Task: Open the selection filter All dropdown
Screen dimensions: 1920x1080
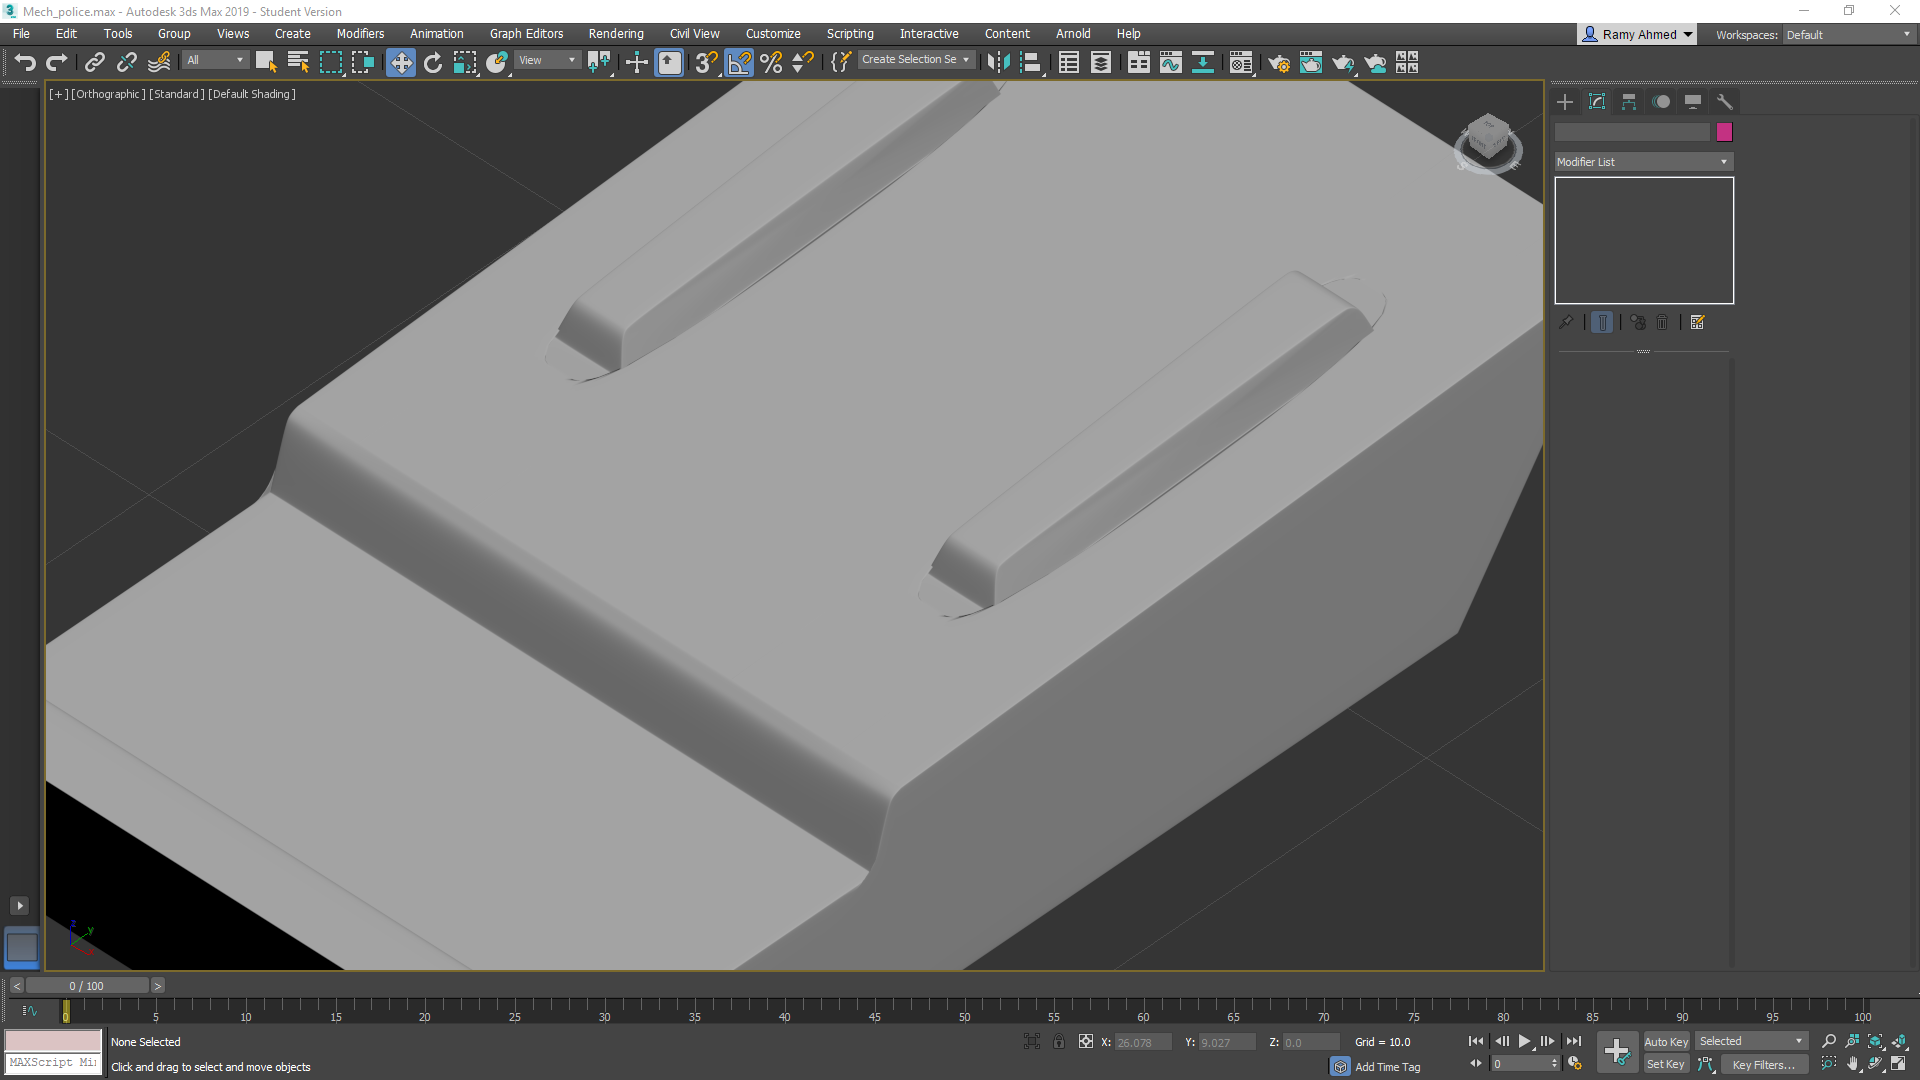Action: [x=214, y=59]
